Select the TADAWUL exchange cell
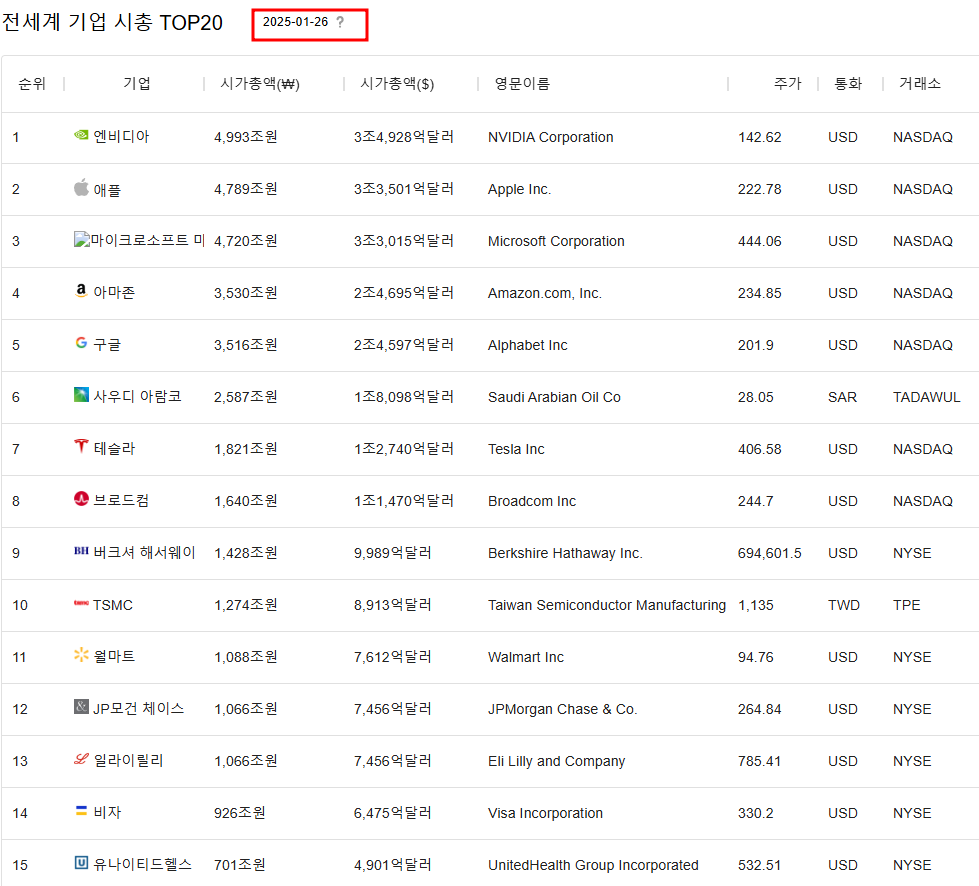The width and height of the screenshot is (979, 886). point(927,397)
